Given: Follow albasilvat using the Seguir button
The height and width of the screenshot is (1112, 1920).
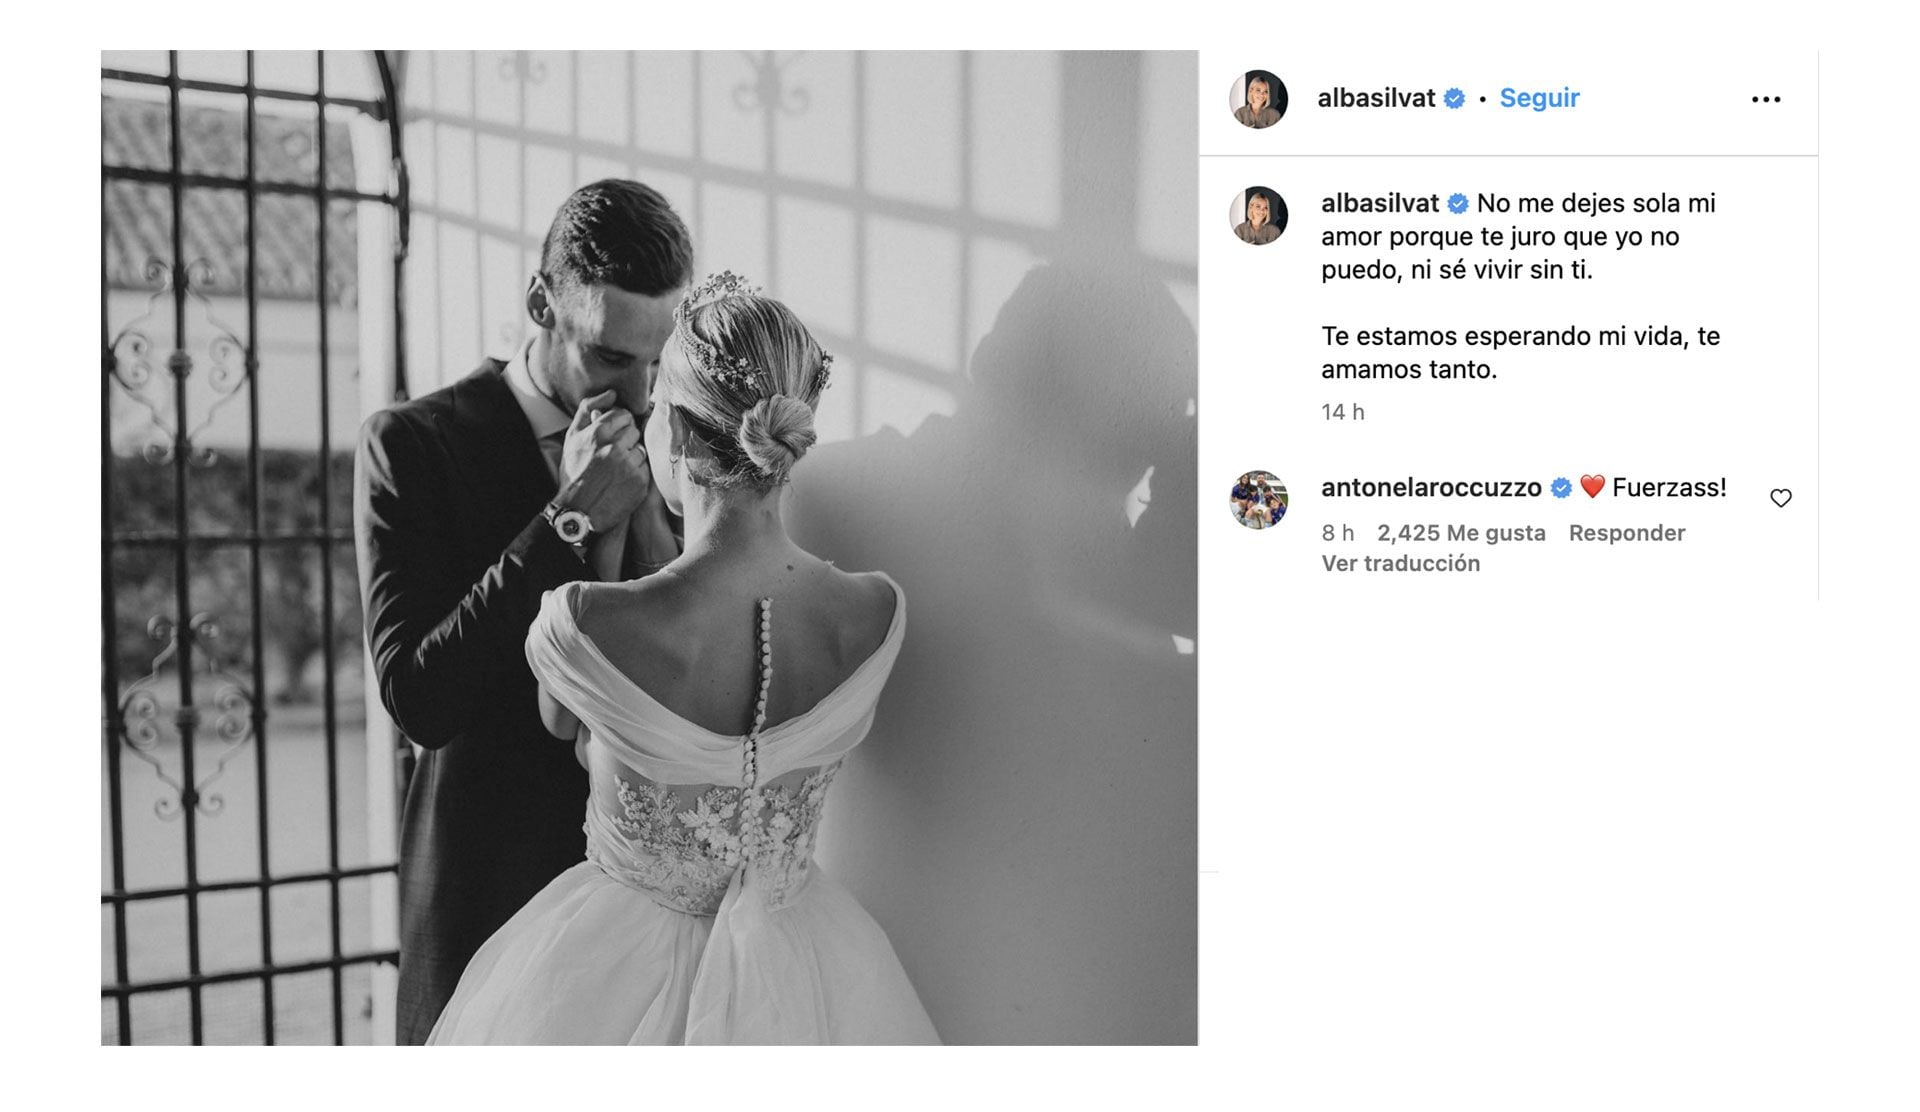Looking at the screenshot, I should click(x=1539, y=98).
